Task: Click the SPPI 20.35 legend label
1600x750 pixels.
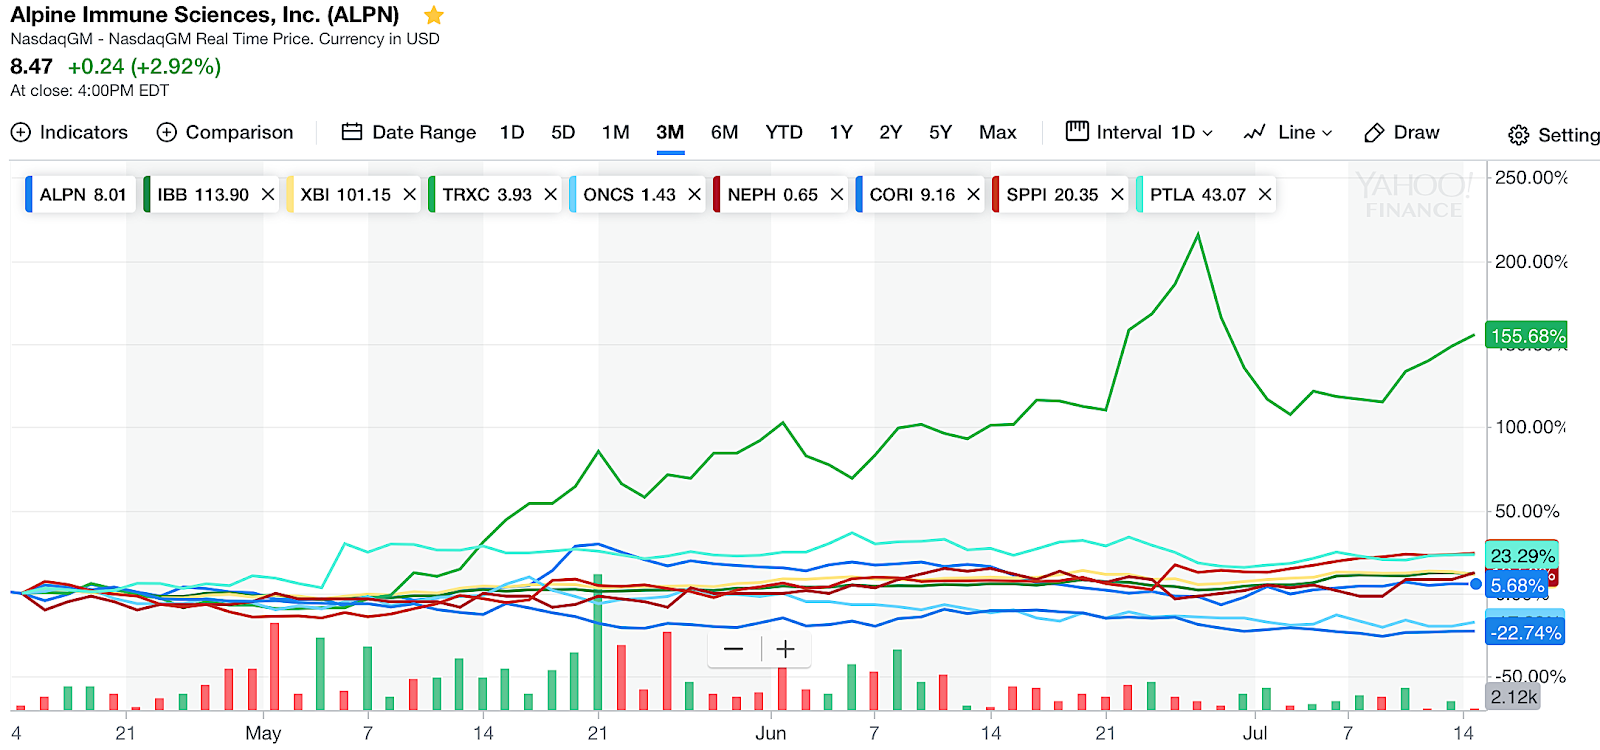Action: click(x=1052, y=194)
